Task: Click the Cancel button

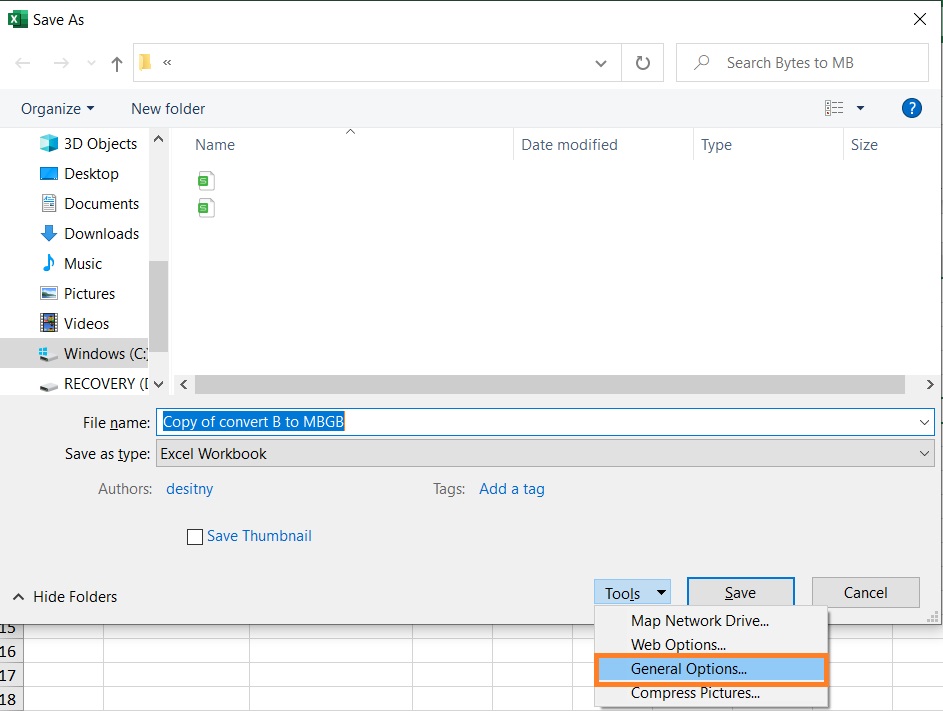Action: coord(865,592)
